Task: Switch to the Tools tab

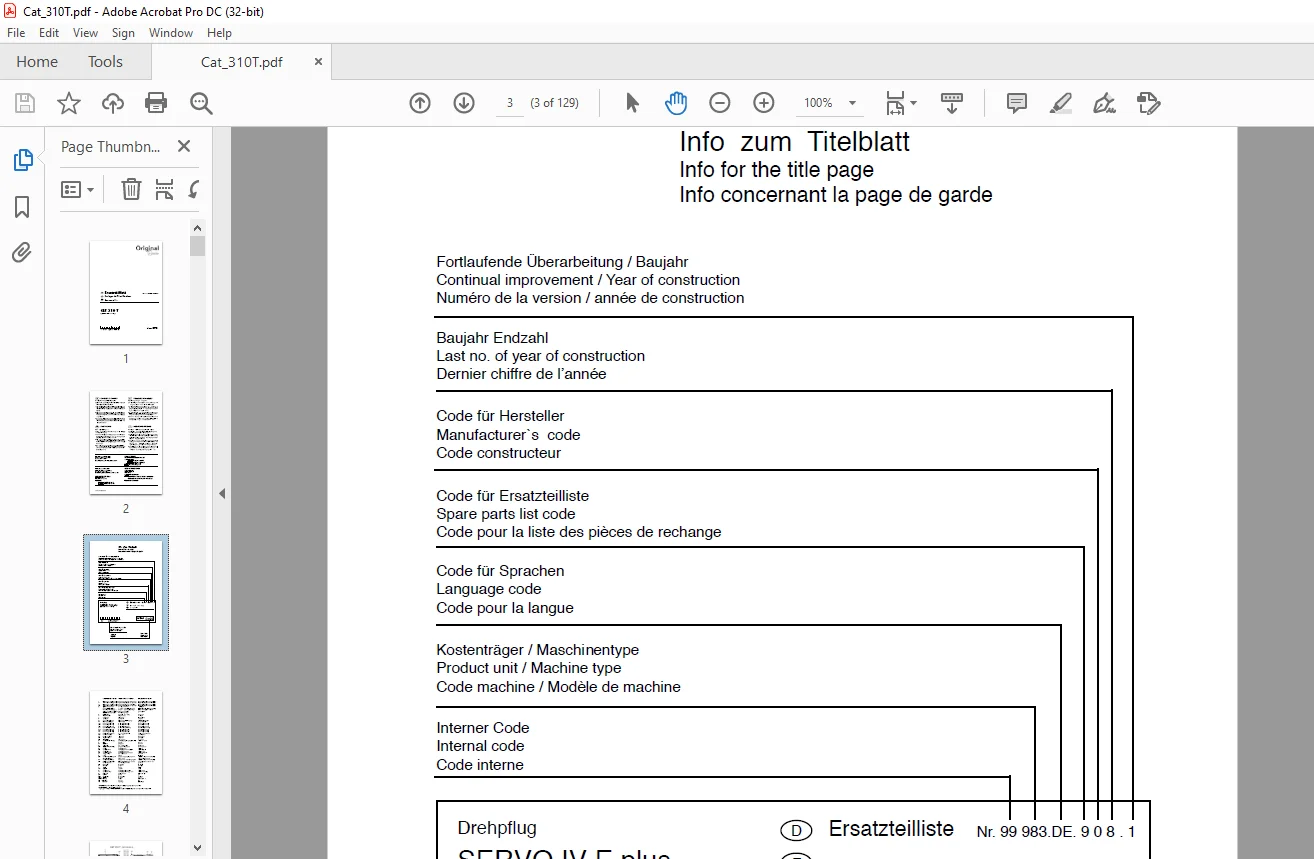Action: pos(105,62)
